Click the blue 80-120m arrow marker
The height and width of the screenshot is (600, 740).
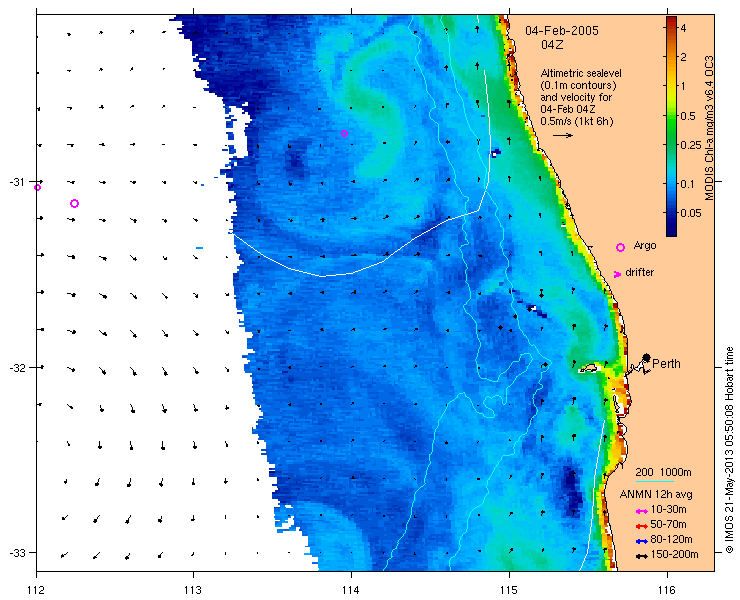click(641, 541)
